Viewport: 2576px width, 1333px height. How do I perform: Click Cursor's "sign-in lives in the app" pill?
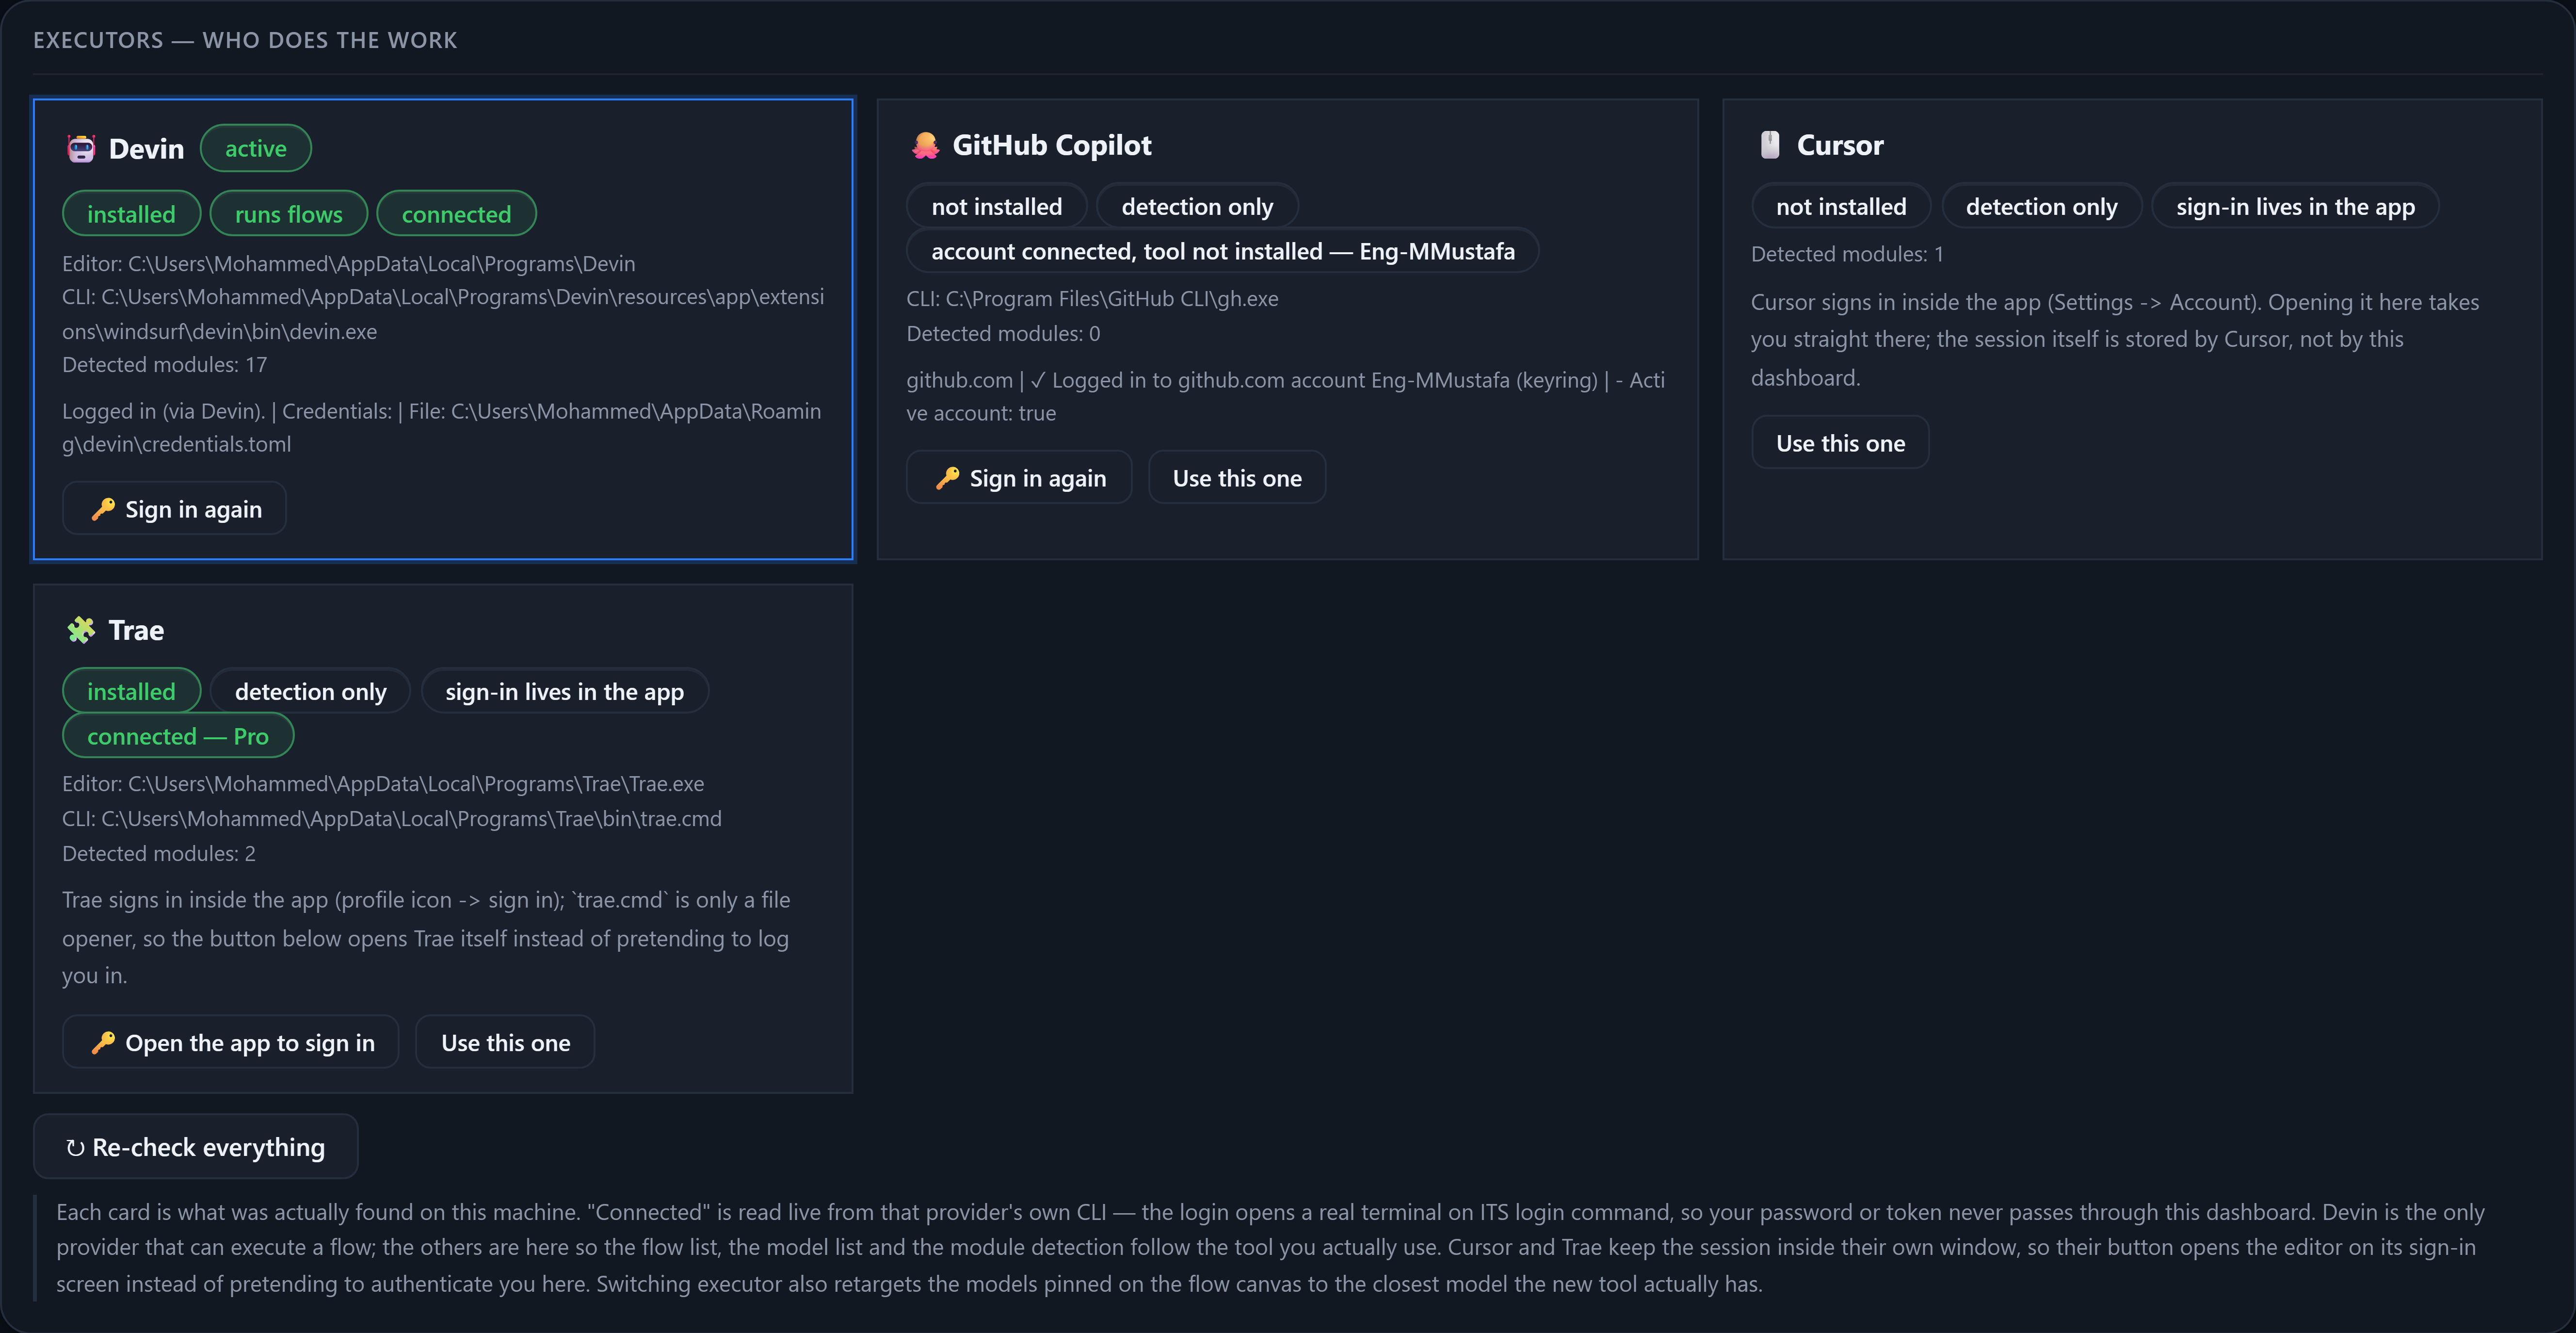pos(2295,207)
